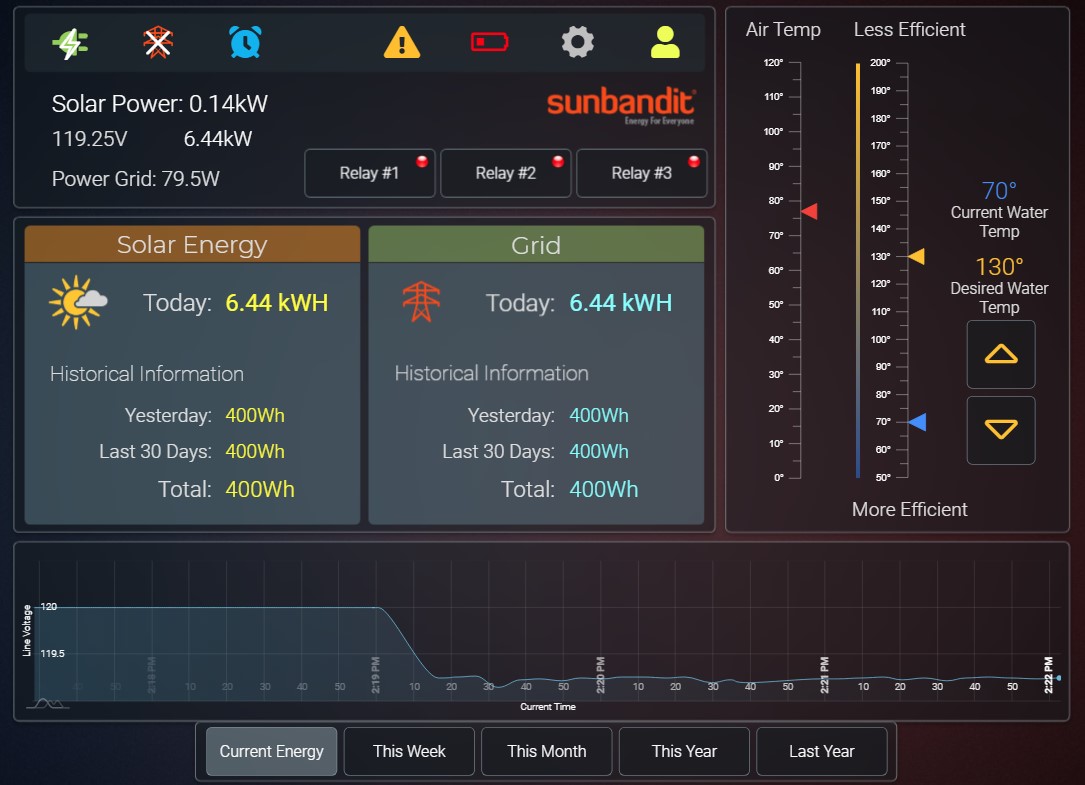This screenshot has width=1085, height=785.
Task: Click the red low battery icon
Action: [x=489, y=43]
